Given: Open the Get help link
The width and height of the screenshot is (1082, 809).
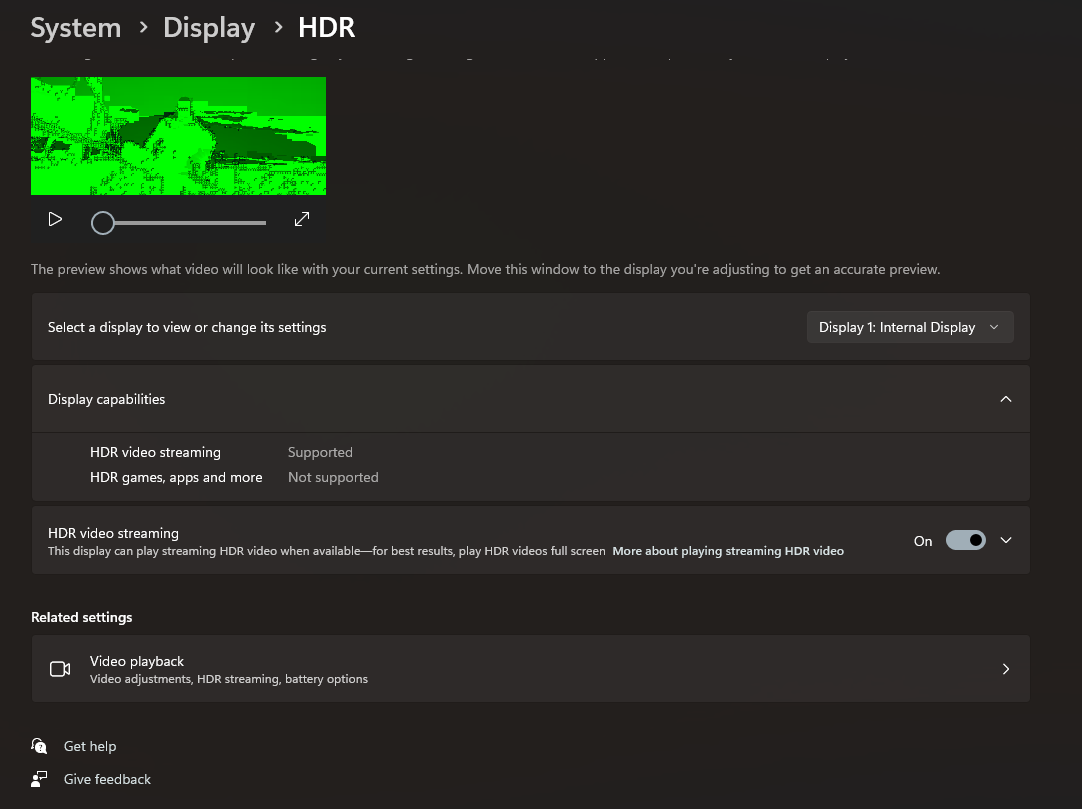Looking at the screenshot, I should coord(90,746).
